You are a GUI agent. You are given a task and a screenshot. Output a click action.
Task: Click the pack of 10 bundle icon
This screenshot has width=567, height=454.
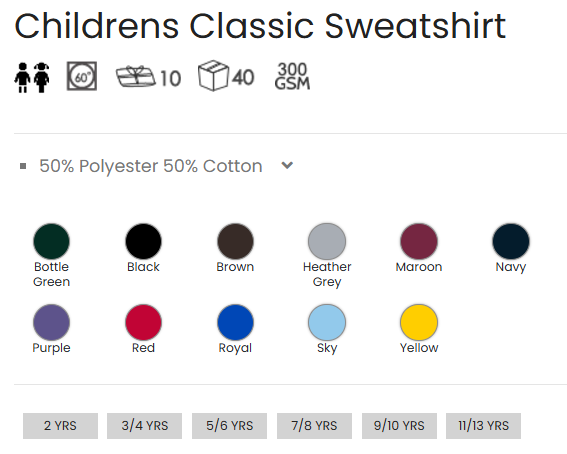148,77
